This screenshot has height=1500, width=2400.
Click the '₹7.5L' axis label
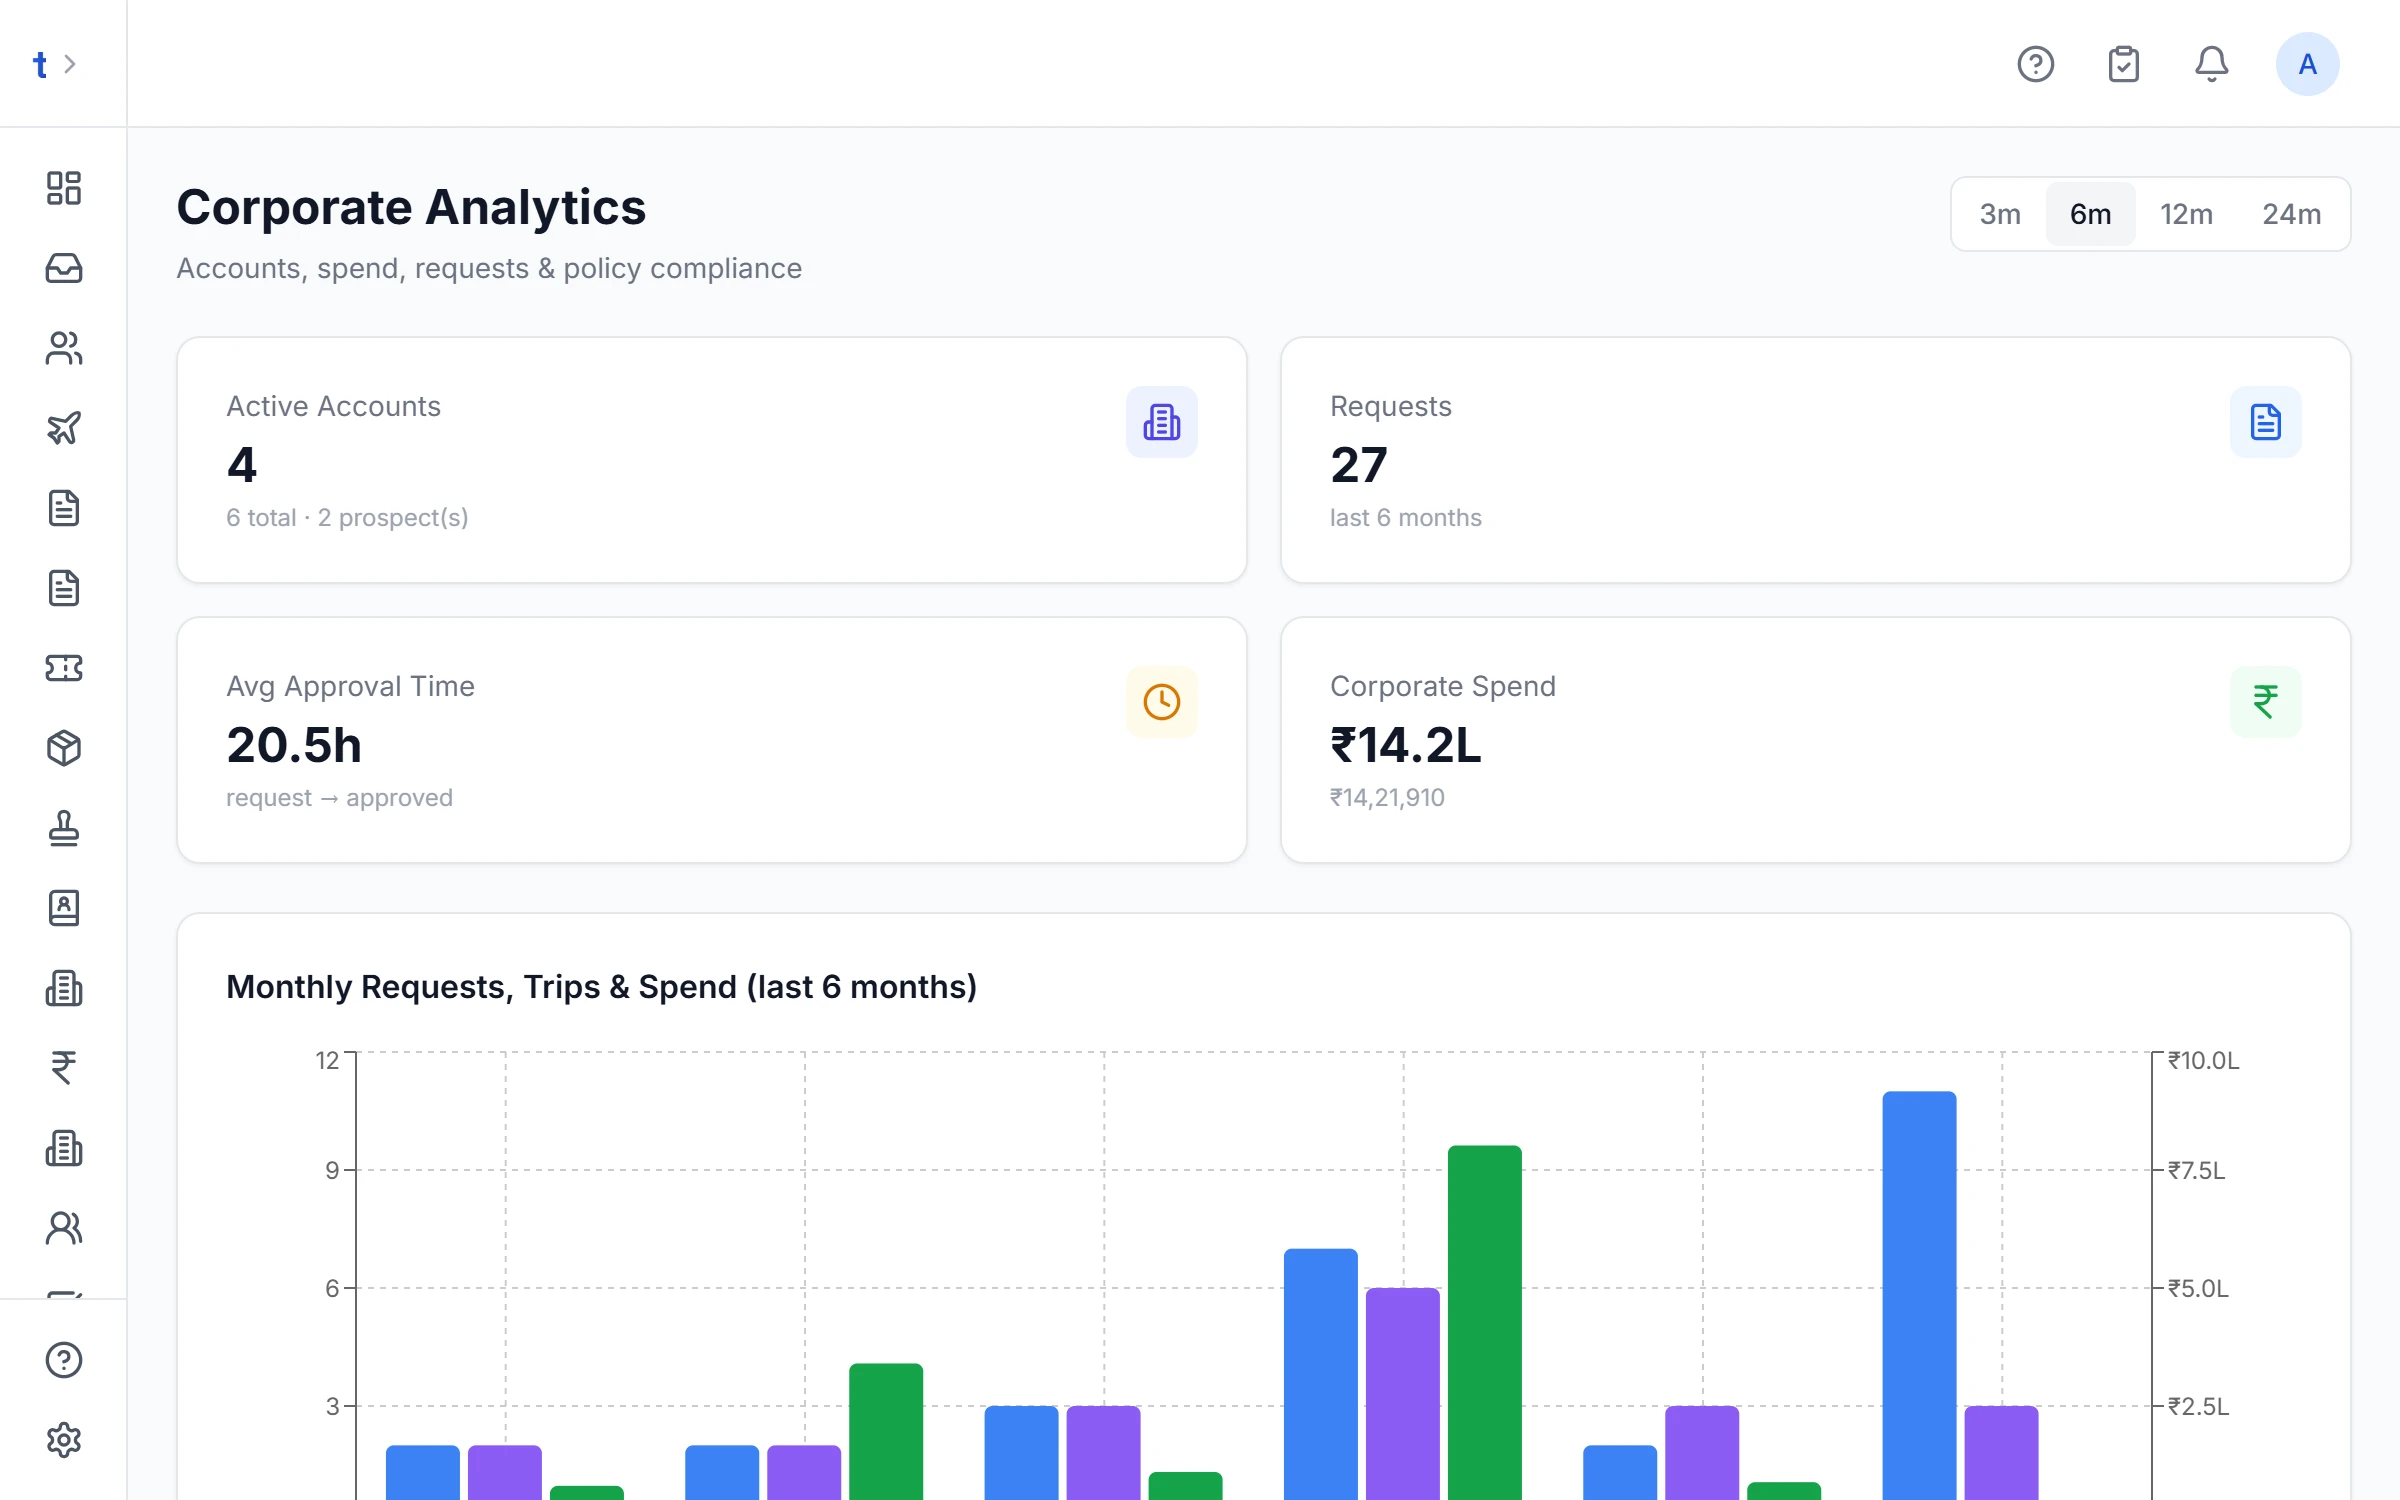(x=2196, y=1170)
